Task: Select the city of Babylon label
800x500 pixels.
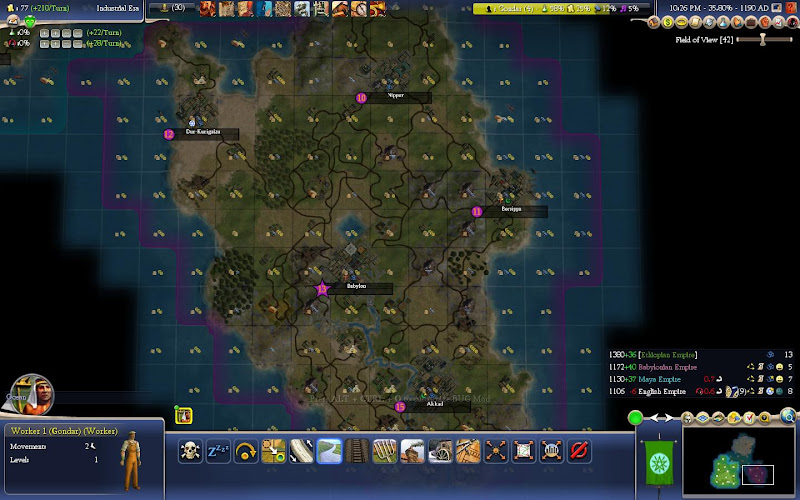Action: [x=356, y=286]
